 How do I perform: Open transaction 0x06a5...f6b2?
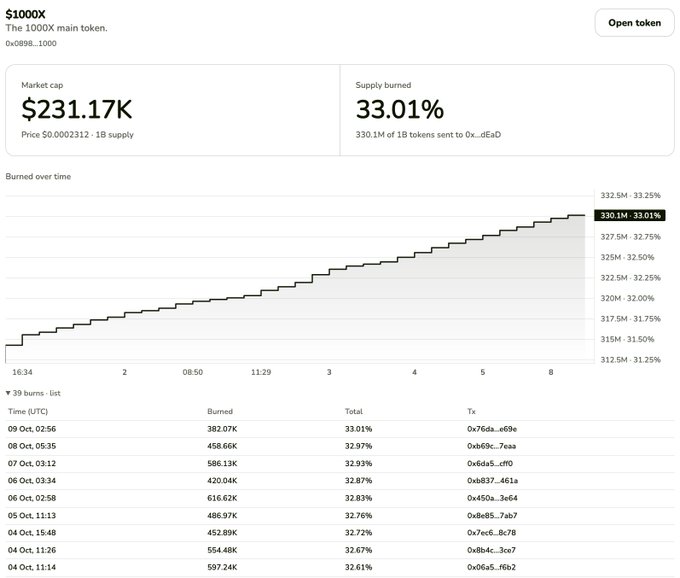click(x=491, y=567)
